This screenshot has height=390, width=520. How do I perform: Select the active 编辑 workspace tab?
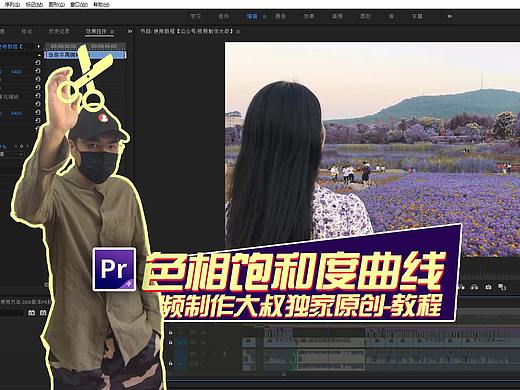(x=252, y=16)
